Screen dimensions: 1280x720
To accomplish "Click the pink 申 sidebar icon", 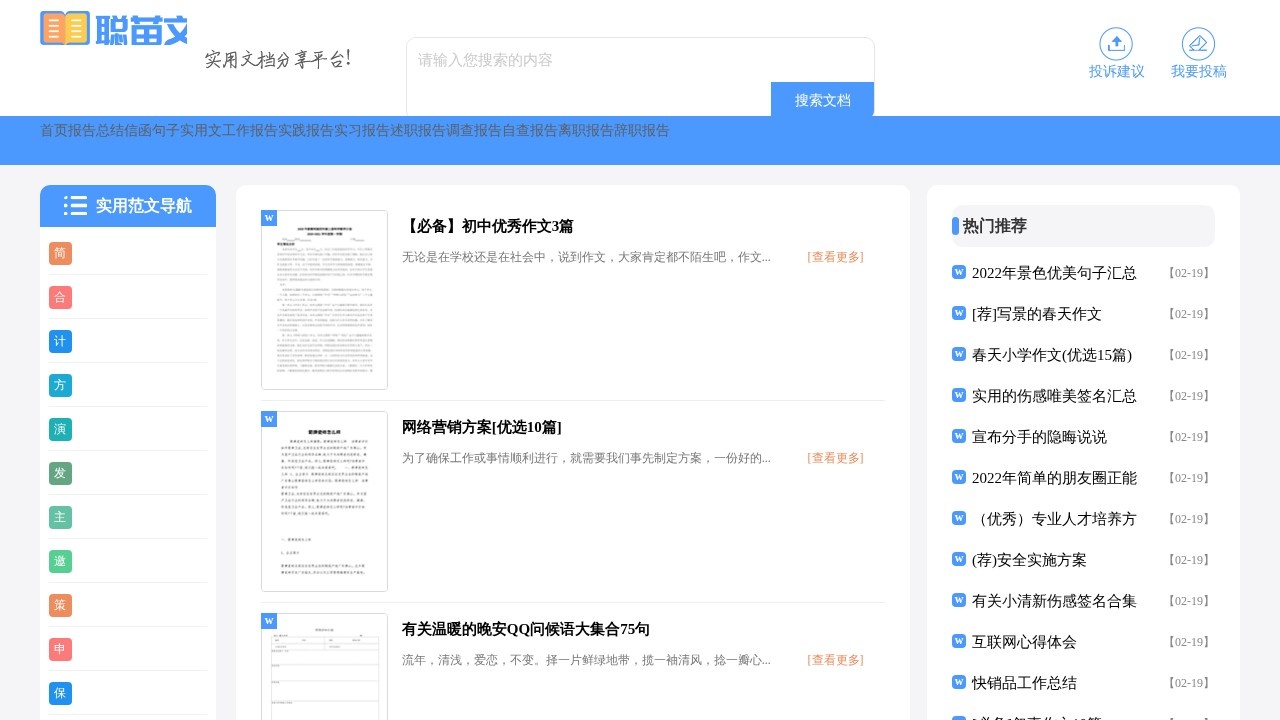I will [x=60, y=650].
